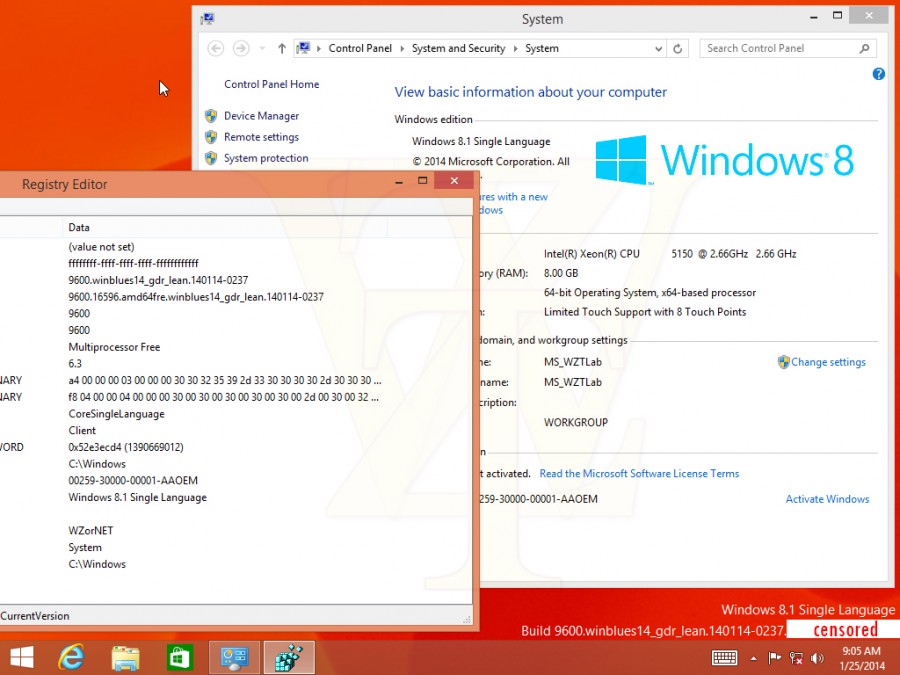Click Change settings for computer name
This screenshot has width=900, height=675.
[828, 362]
